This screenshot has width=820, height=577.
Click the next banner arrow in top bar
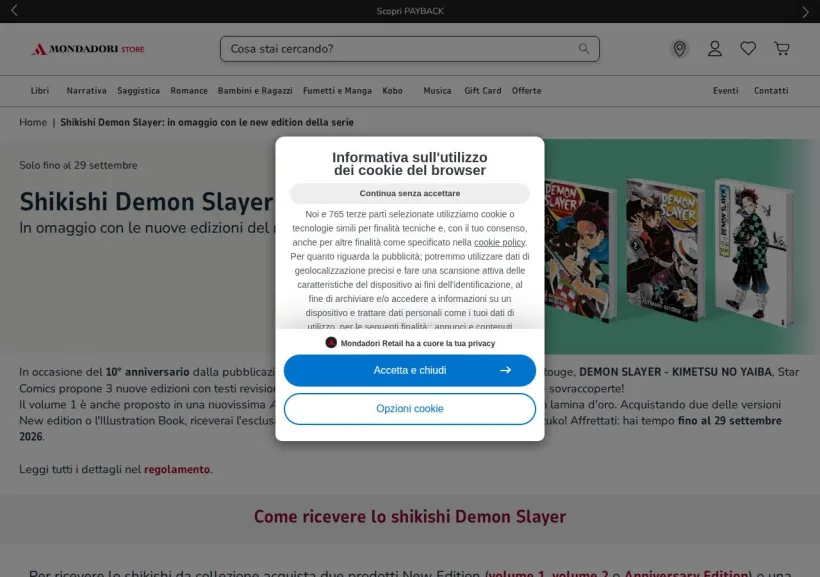(x=805, y=12)
